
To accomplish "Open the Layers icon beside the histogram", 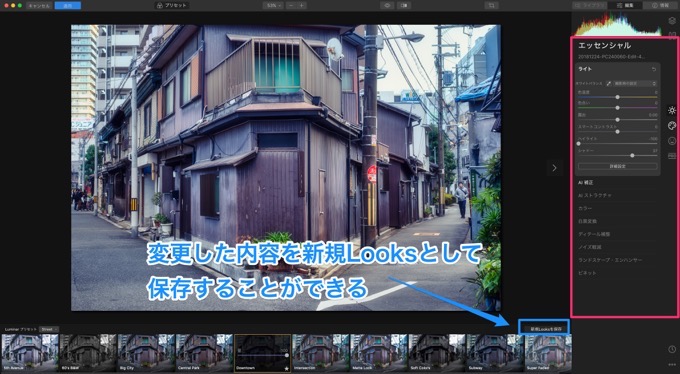I will (672, 20).
